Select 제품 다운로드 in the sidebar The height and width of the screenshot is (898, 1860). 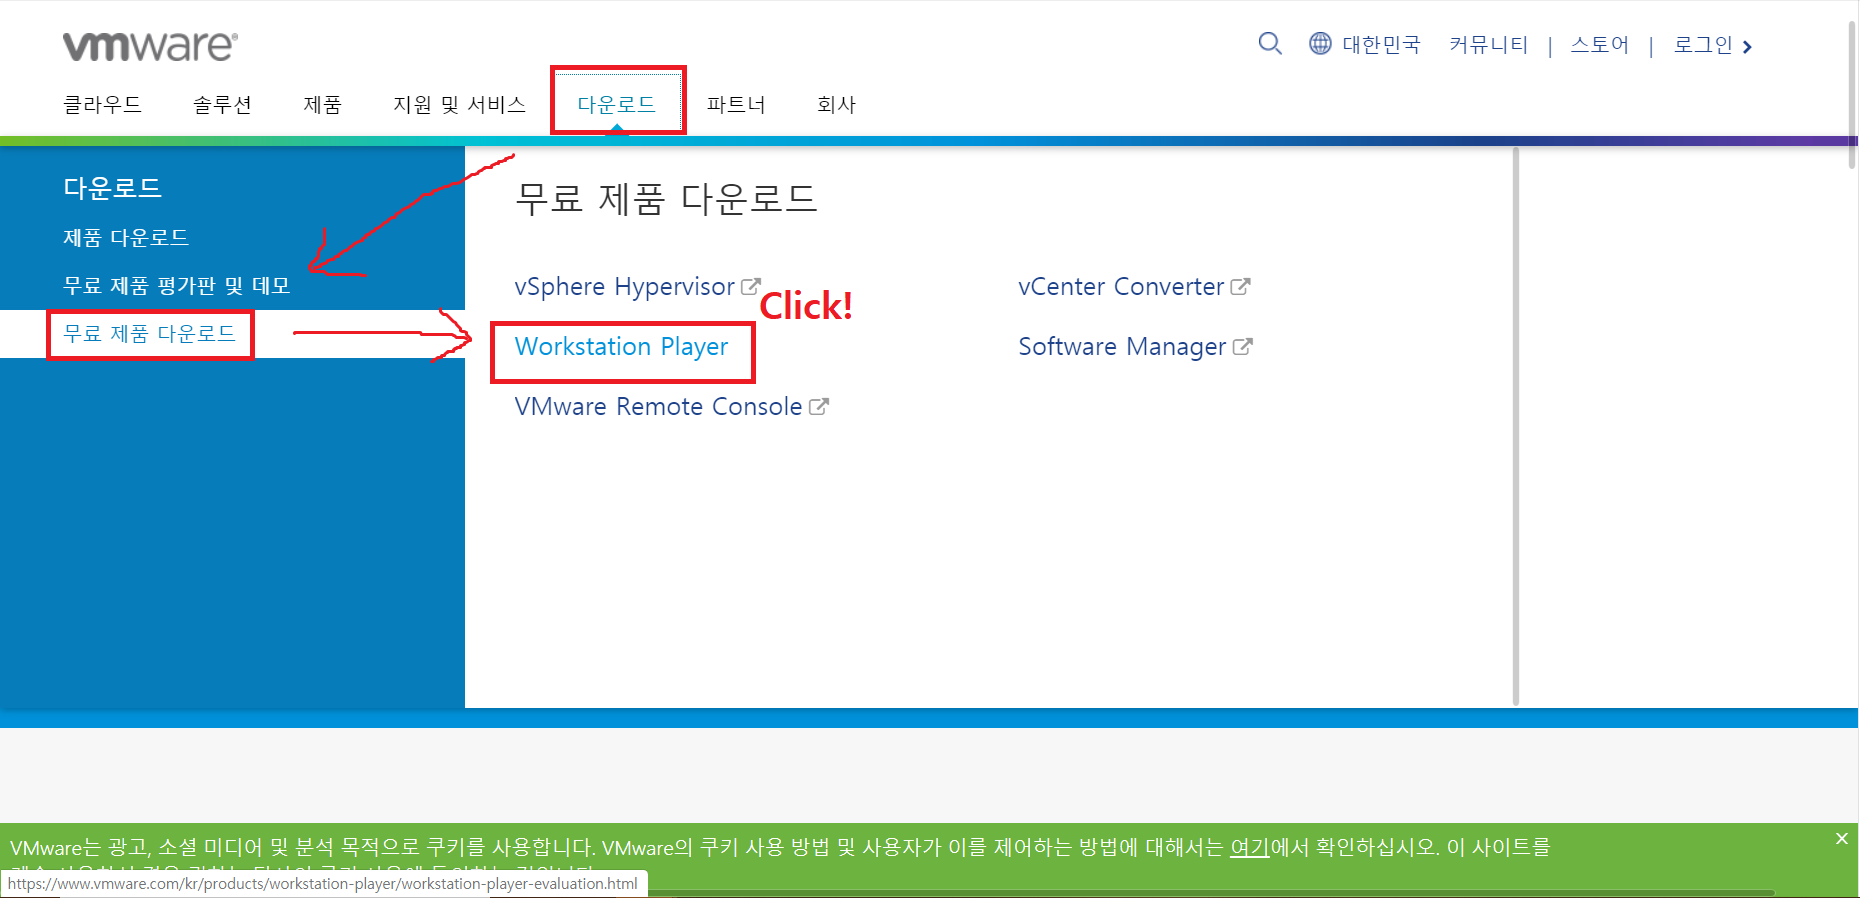tap(126, 238)
